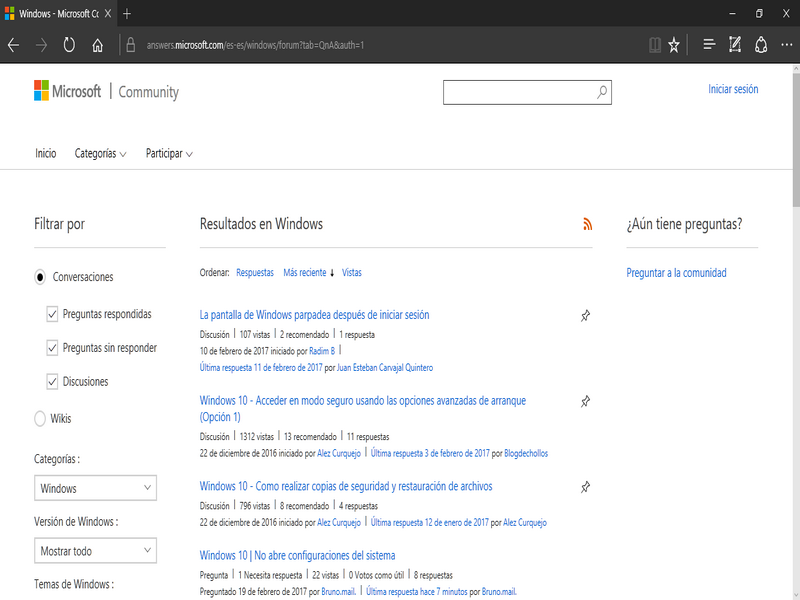
Task: Open the browser more options ellipsis
Action: [x=787, y=45]
